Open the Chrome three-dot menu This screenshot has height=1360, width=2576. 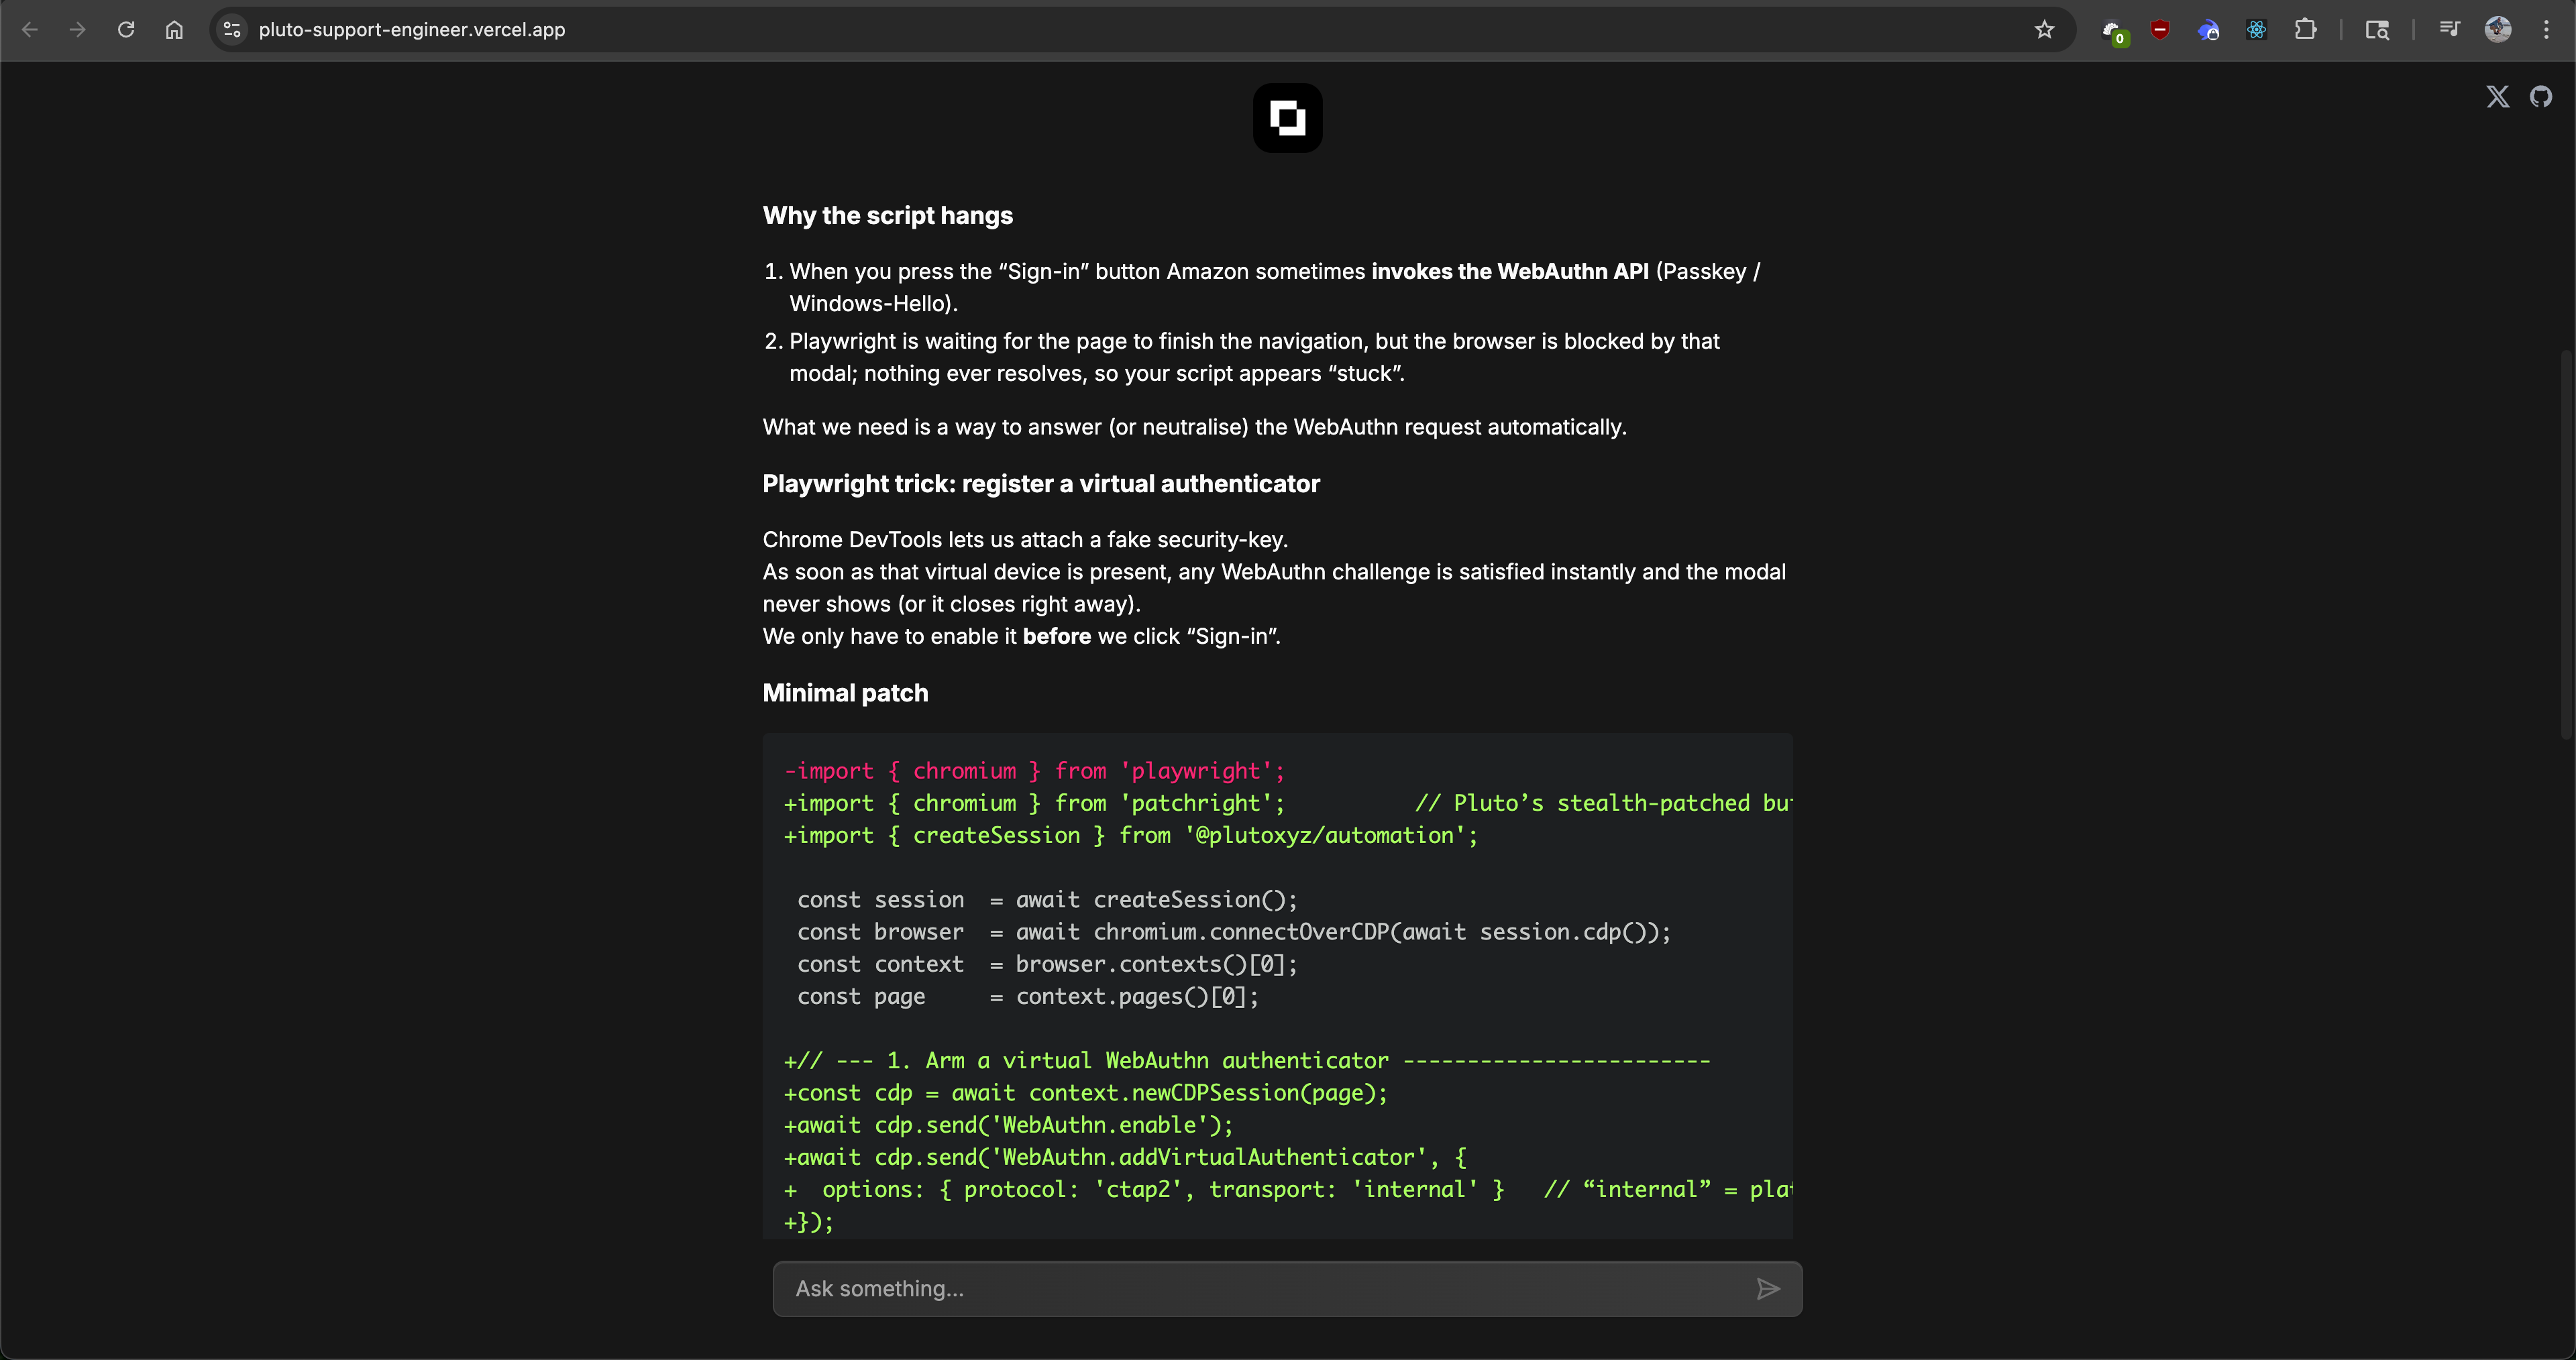tap(2546, 30)
